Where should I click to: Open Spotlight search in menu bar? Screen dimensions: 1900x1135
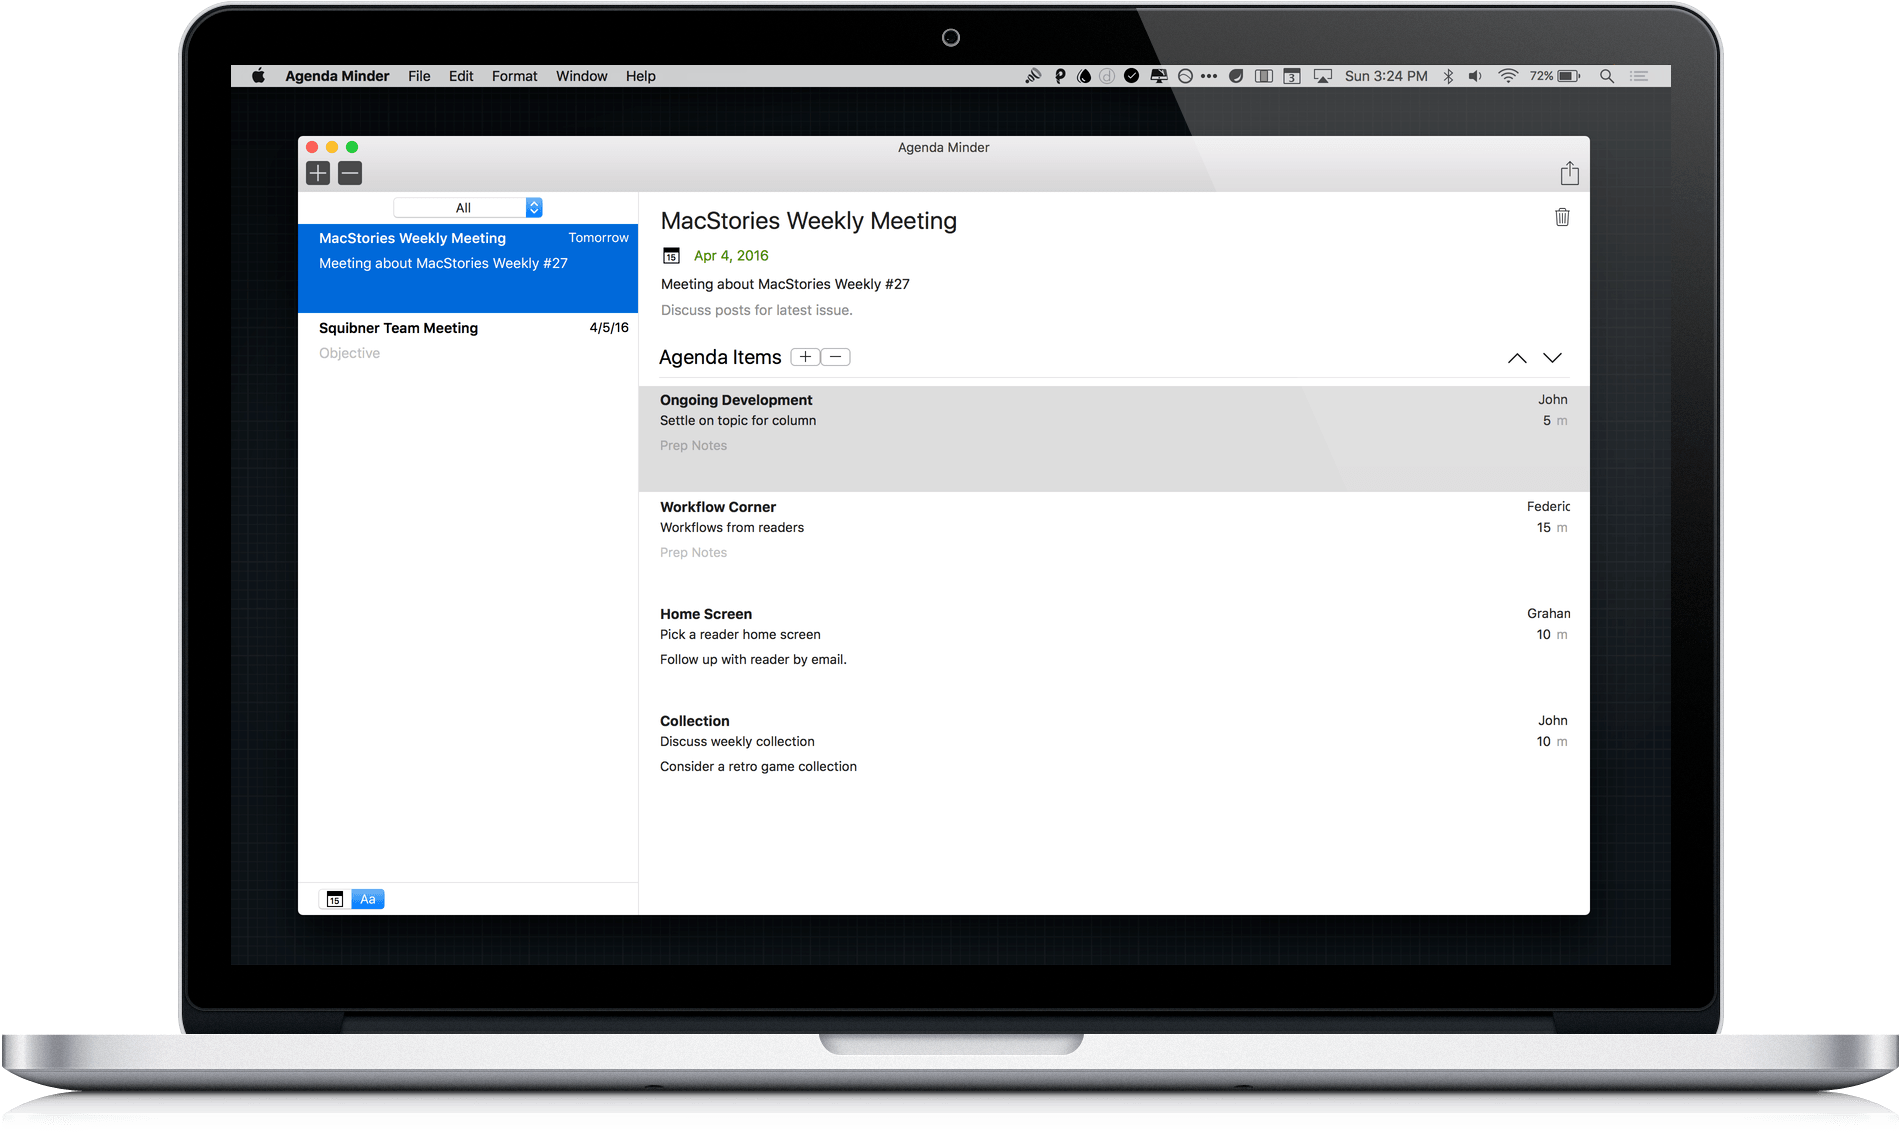pos(1607,76)
